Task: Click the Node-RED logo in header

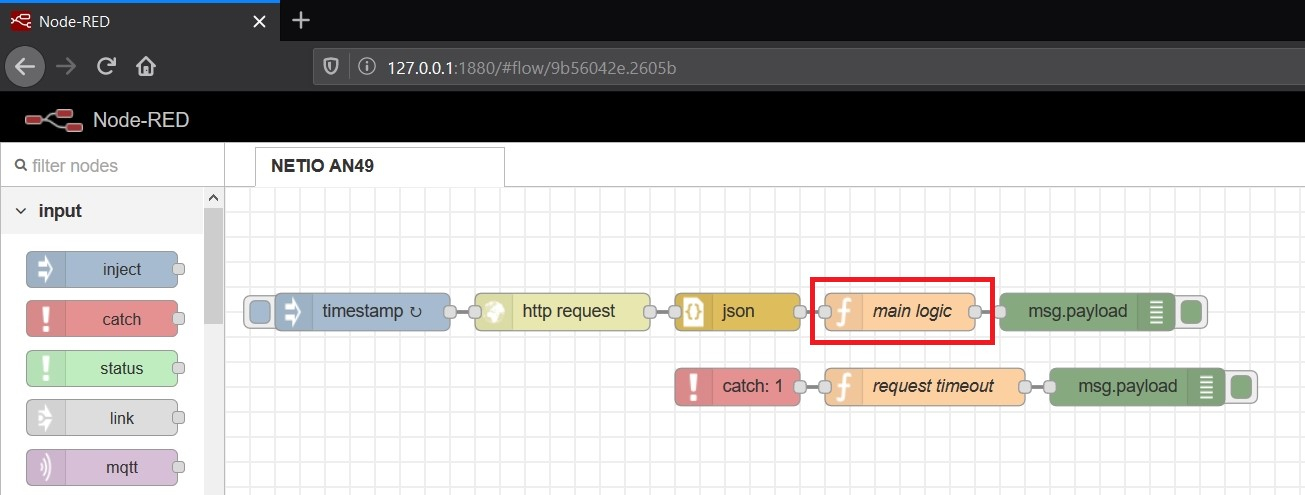Action: (54, 120)
